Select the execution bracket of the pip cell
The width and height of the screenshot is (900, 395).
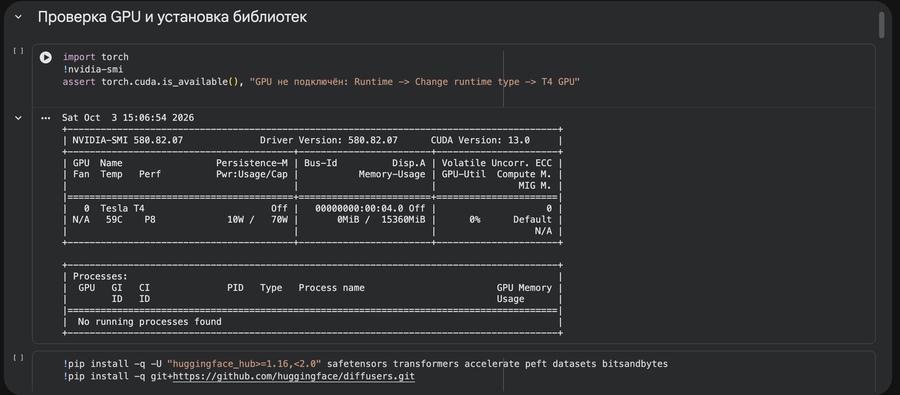pos(18,358)
